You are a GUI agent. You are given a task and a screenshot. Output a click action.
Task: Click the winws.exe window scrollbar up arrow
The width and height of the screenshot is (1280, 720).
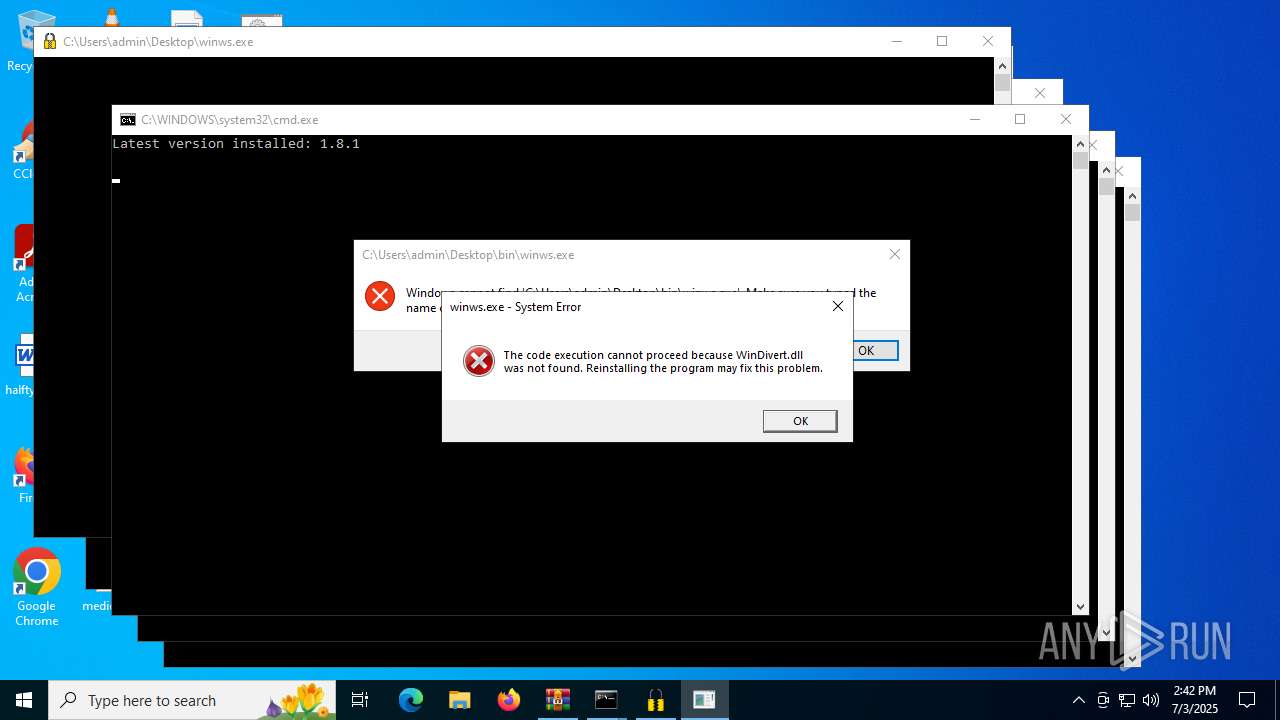click(x=1002, y=65)
